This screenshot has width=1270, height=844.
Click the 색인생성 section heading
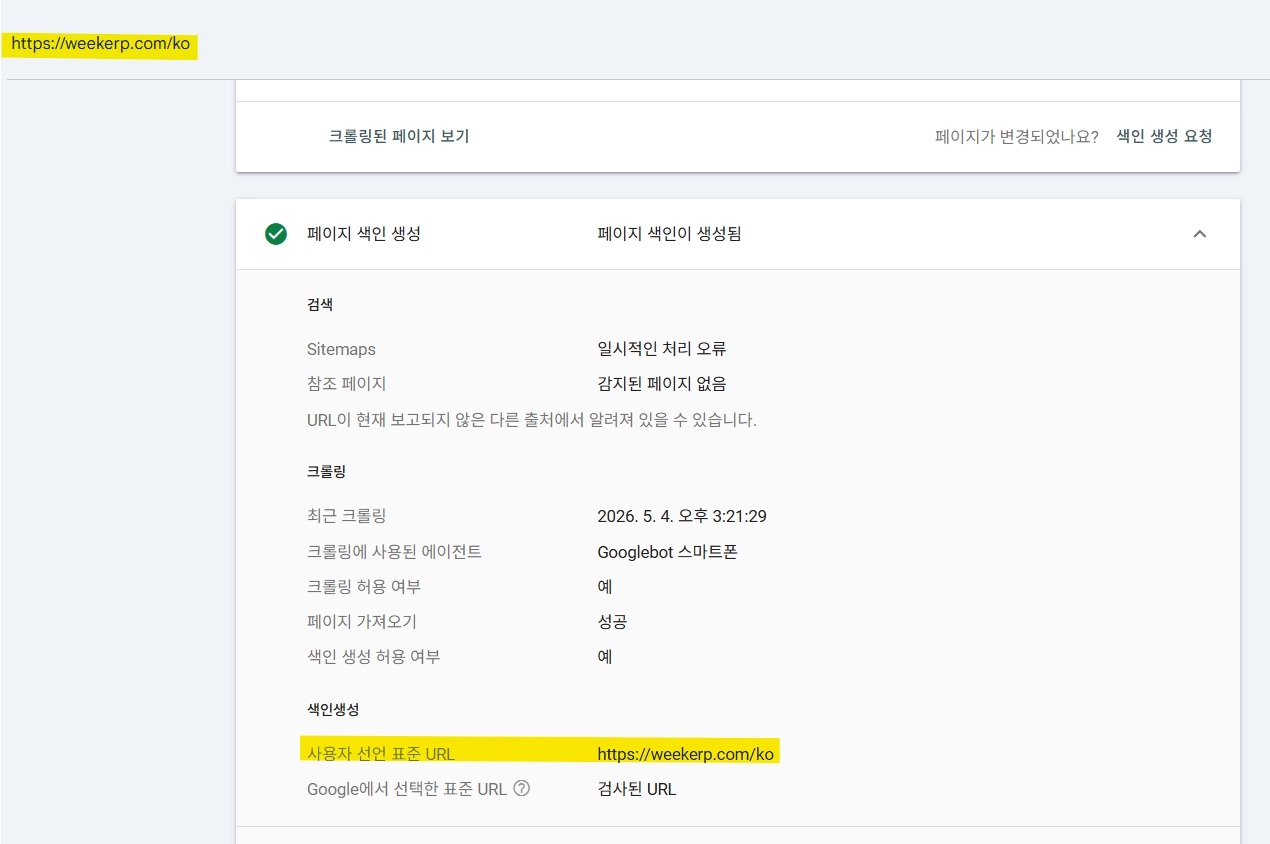click(333, 709)
